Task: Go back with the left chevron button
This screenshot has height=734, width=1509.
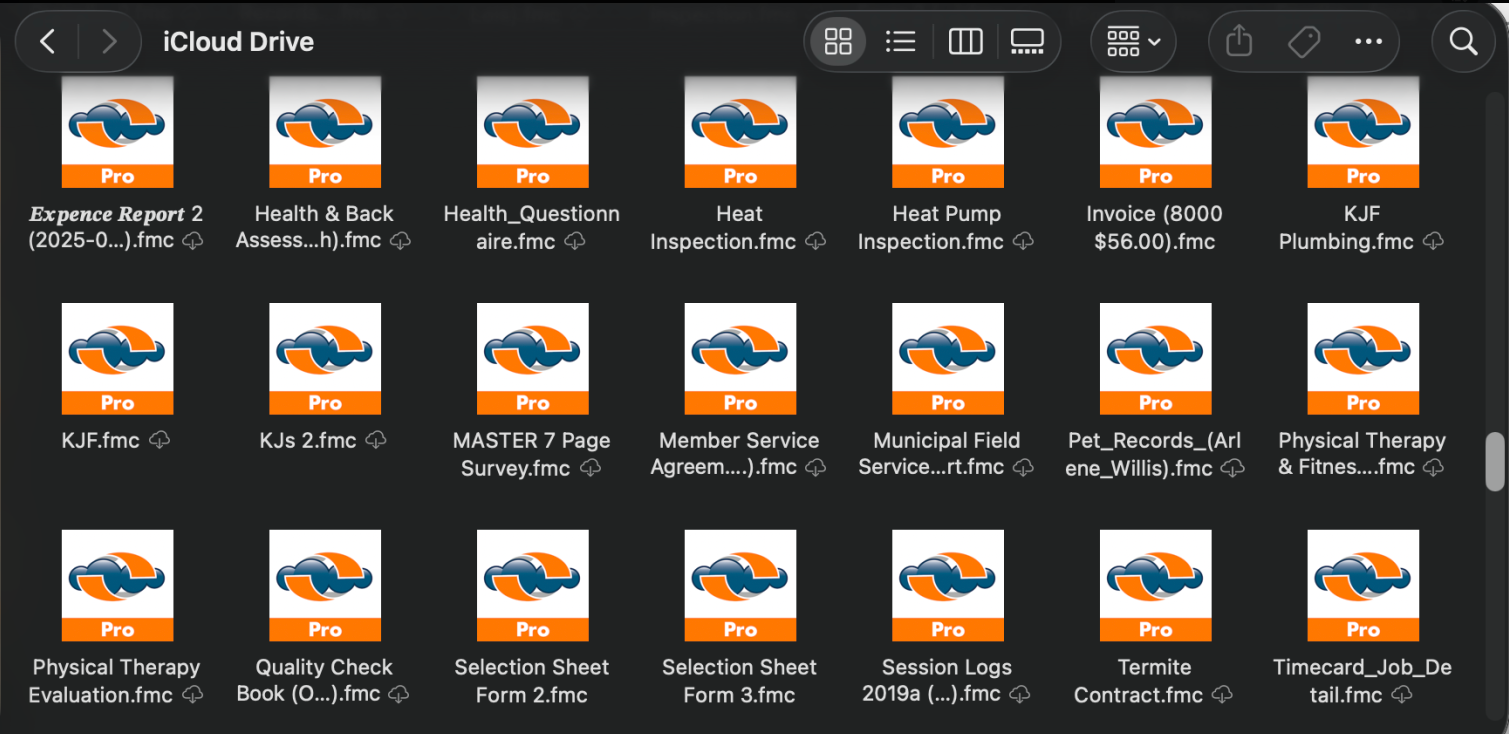Action: tap(48, 41)
